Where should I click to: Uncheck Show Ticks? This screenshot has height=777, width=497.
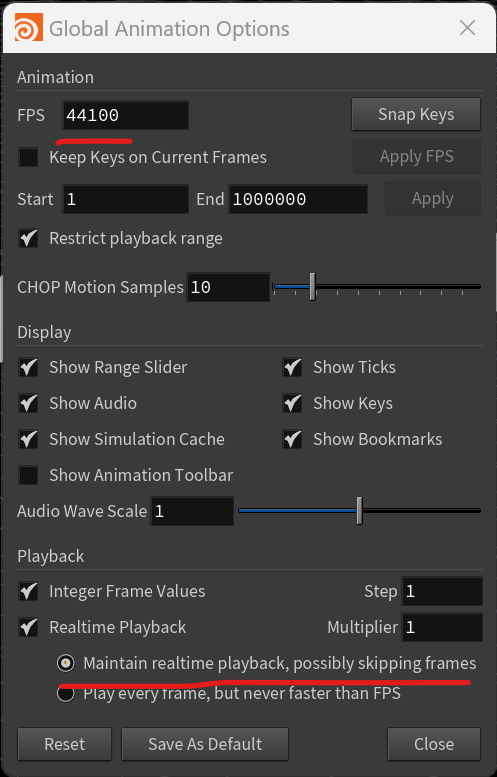coord(292,367)
